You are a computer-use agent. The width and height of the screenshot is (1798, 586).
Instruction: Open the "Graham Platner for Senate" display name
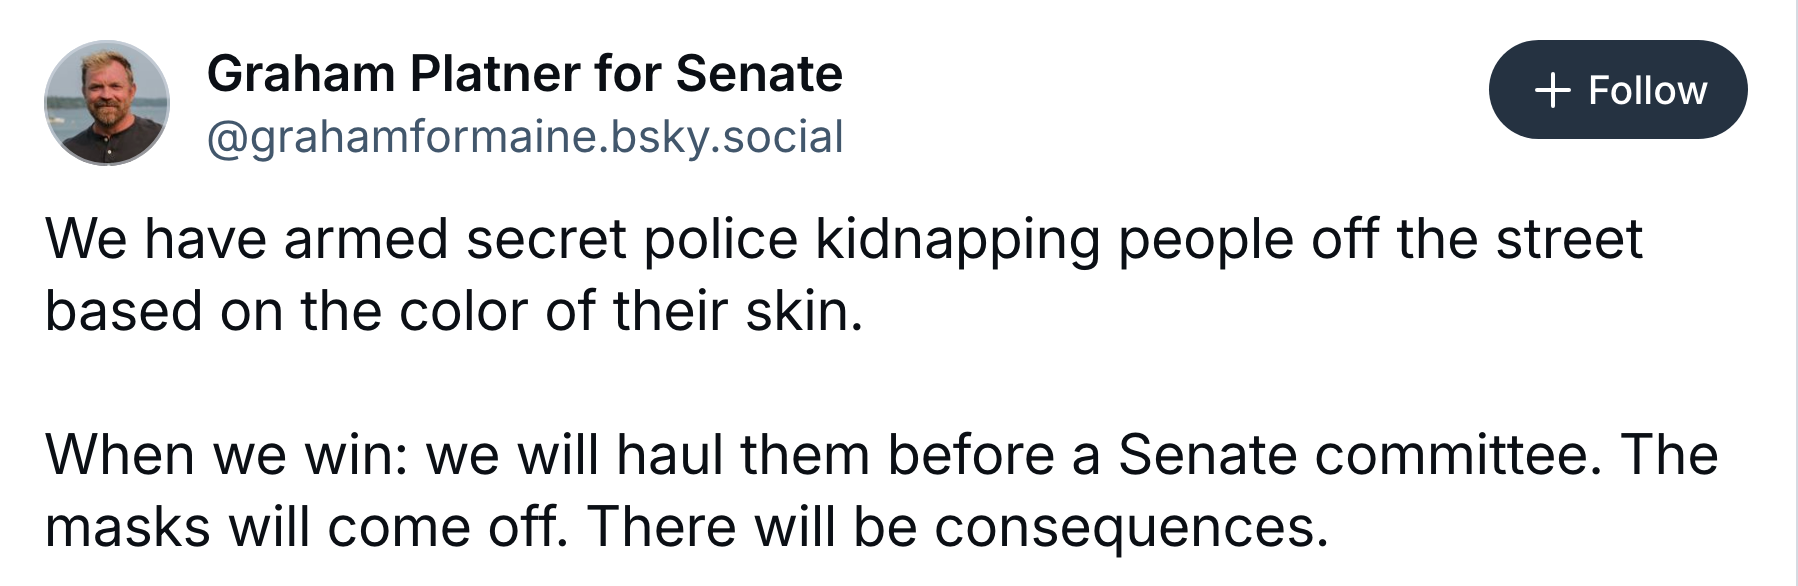click(x=524, y=74)
